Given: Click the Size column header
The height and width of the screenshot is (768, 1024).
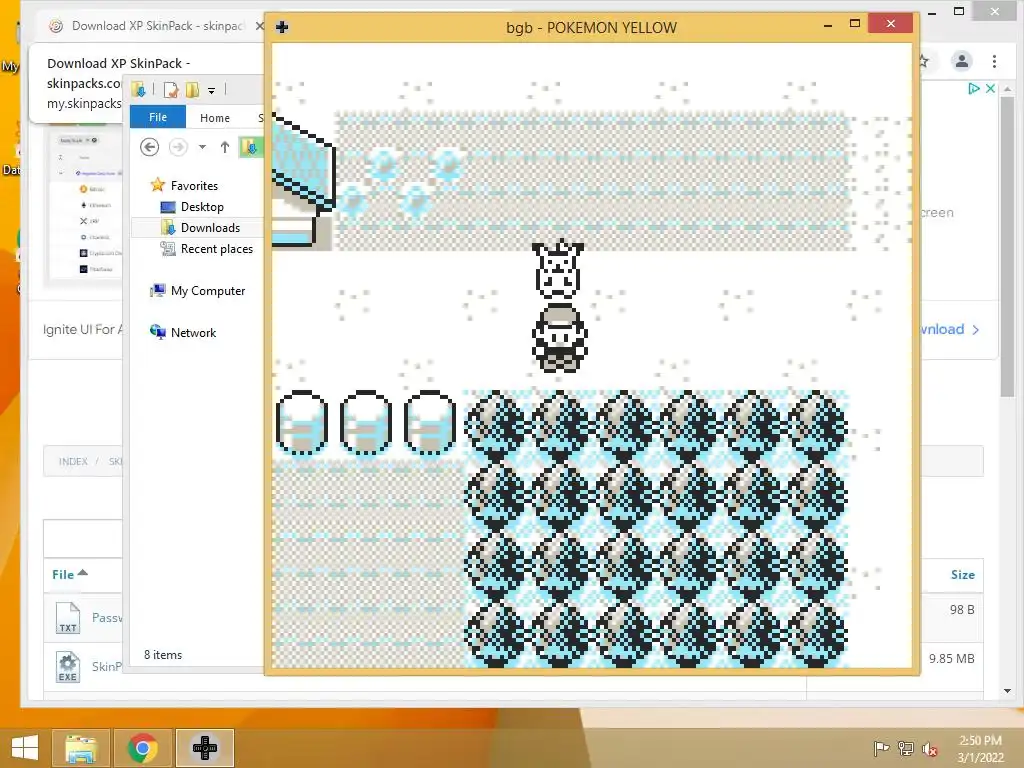Looking at the screenshot, I should click(963, 575).
